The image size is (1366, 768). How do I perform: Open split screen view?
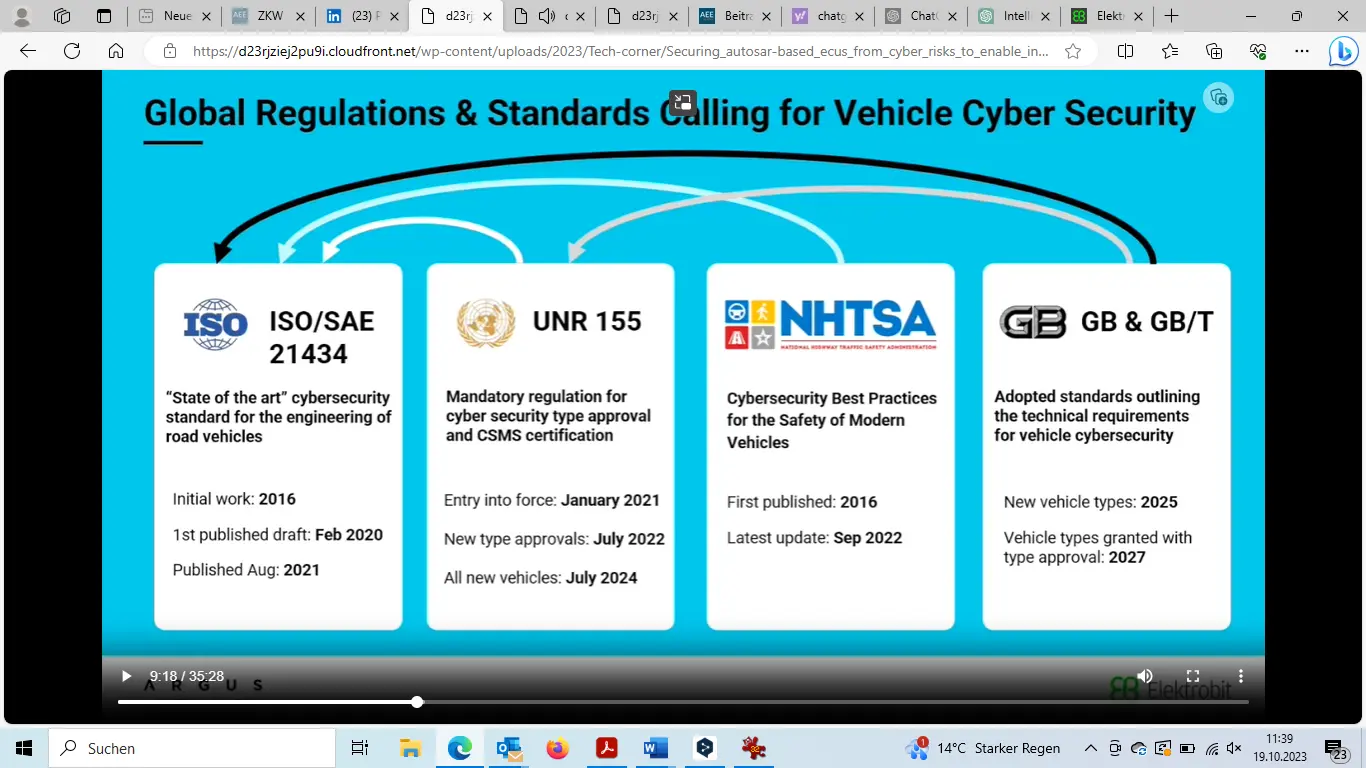1125,51
